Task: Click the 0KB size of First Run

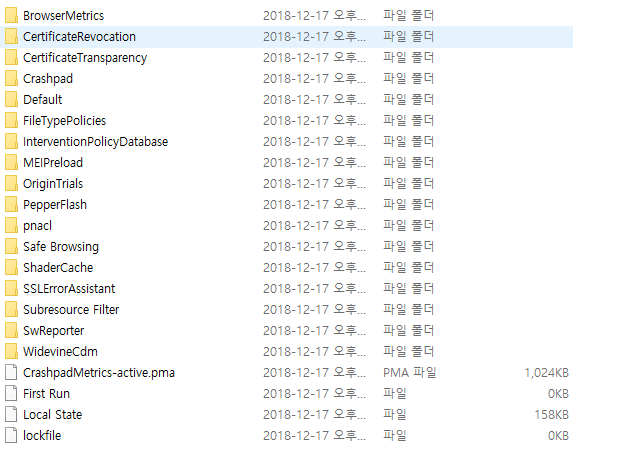Action: click(x=559, y=394)
